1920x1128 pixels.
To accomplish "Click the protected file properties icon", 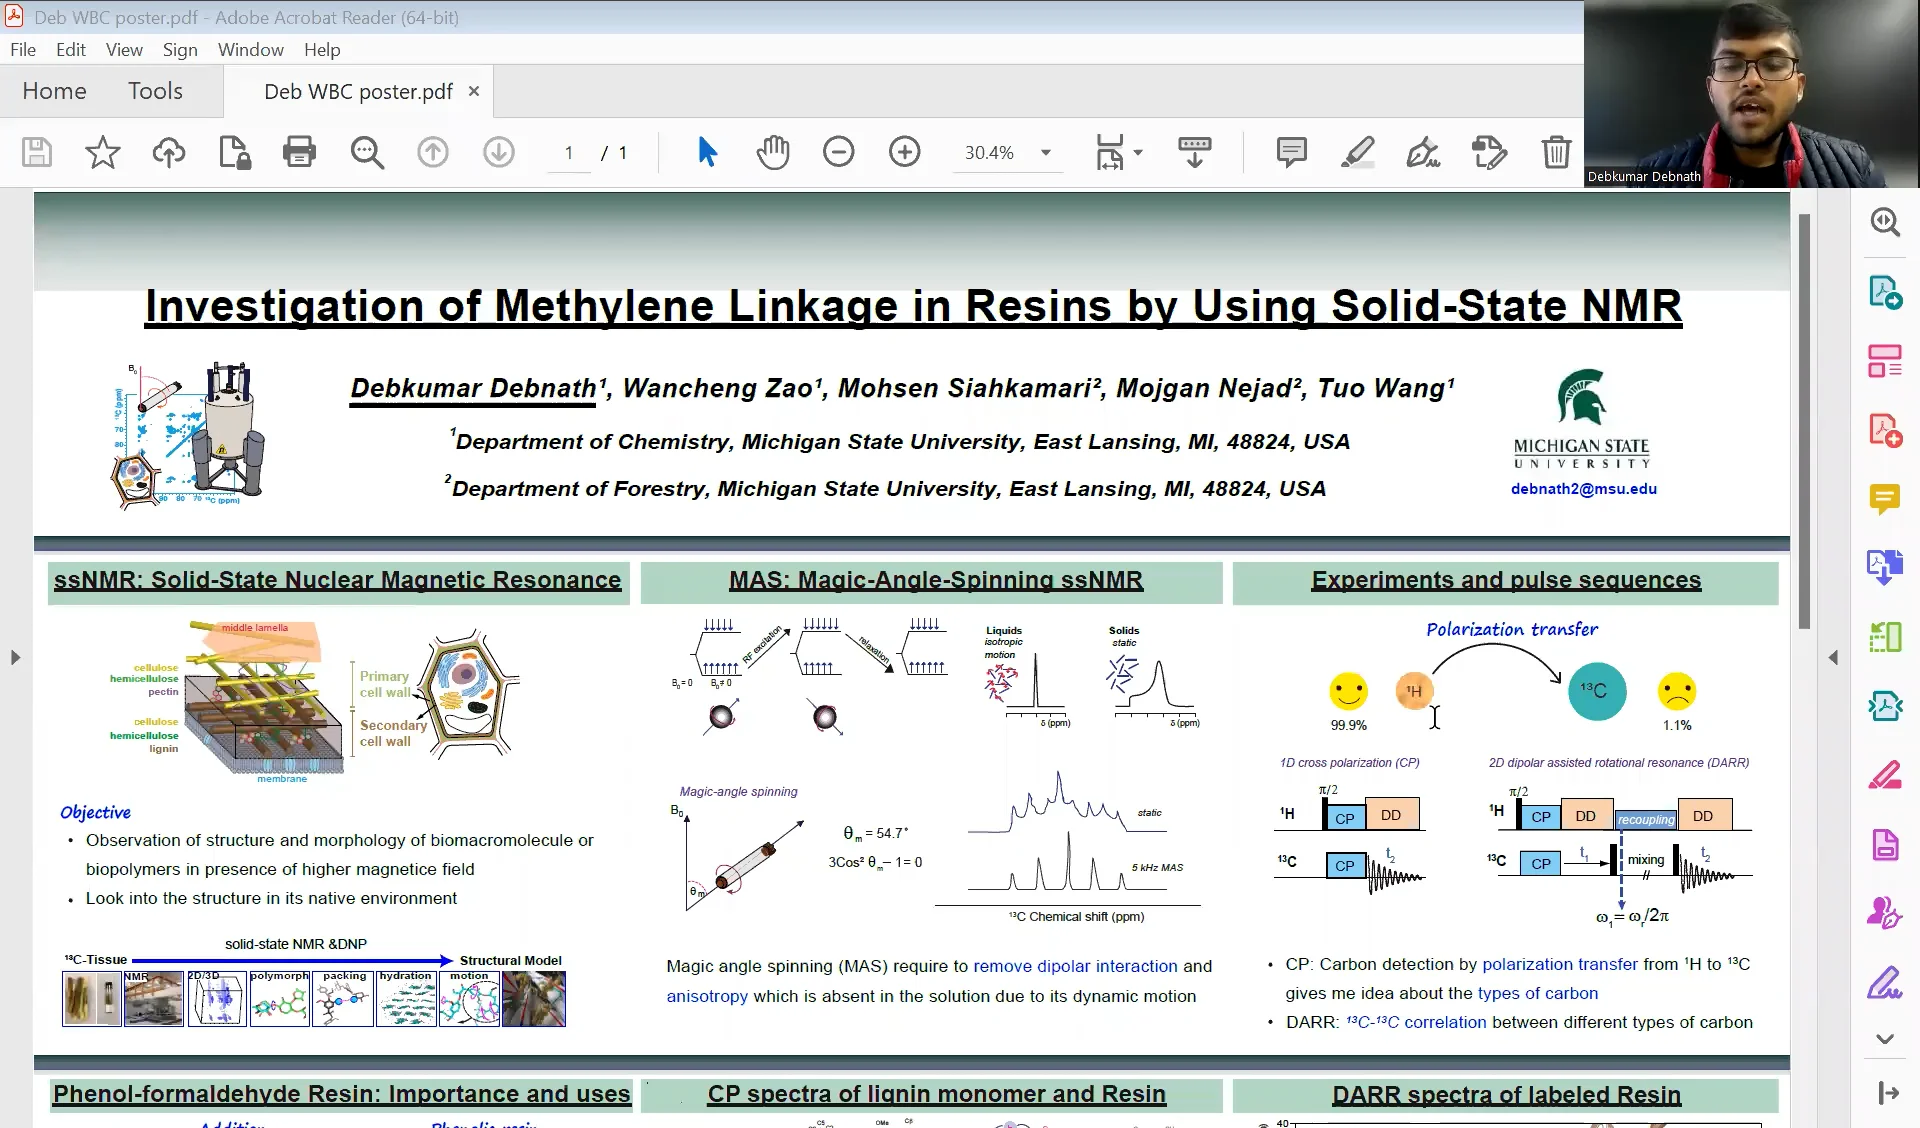I will pos(234,152).
